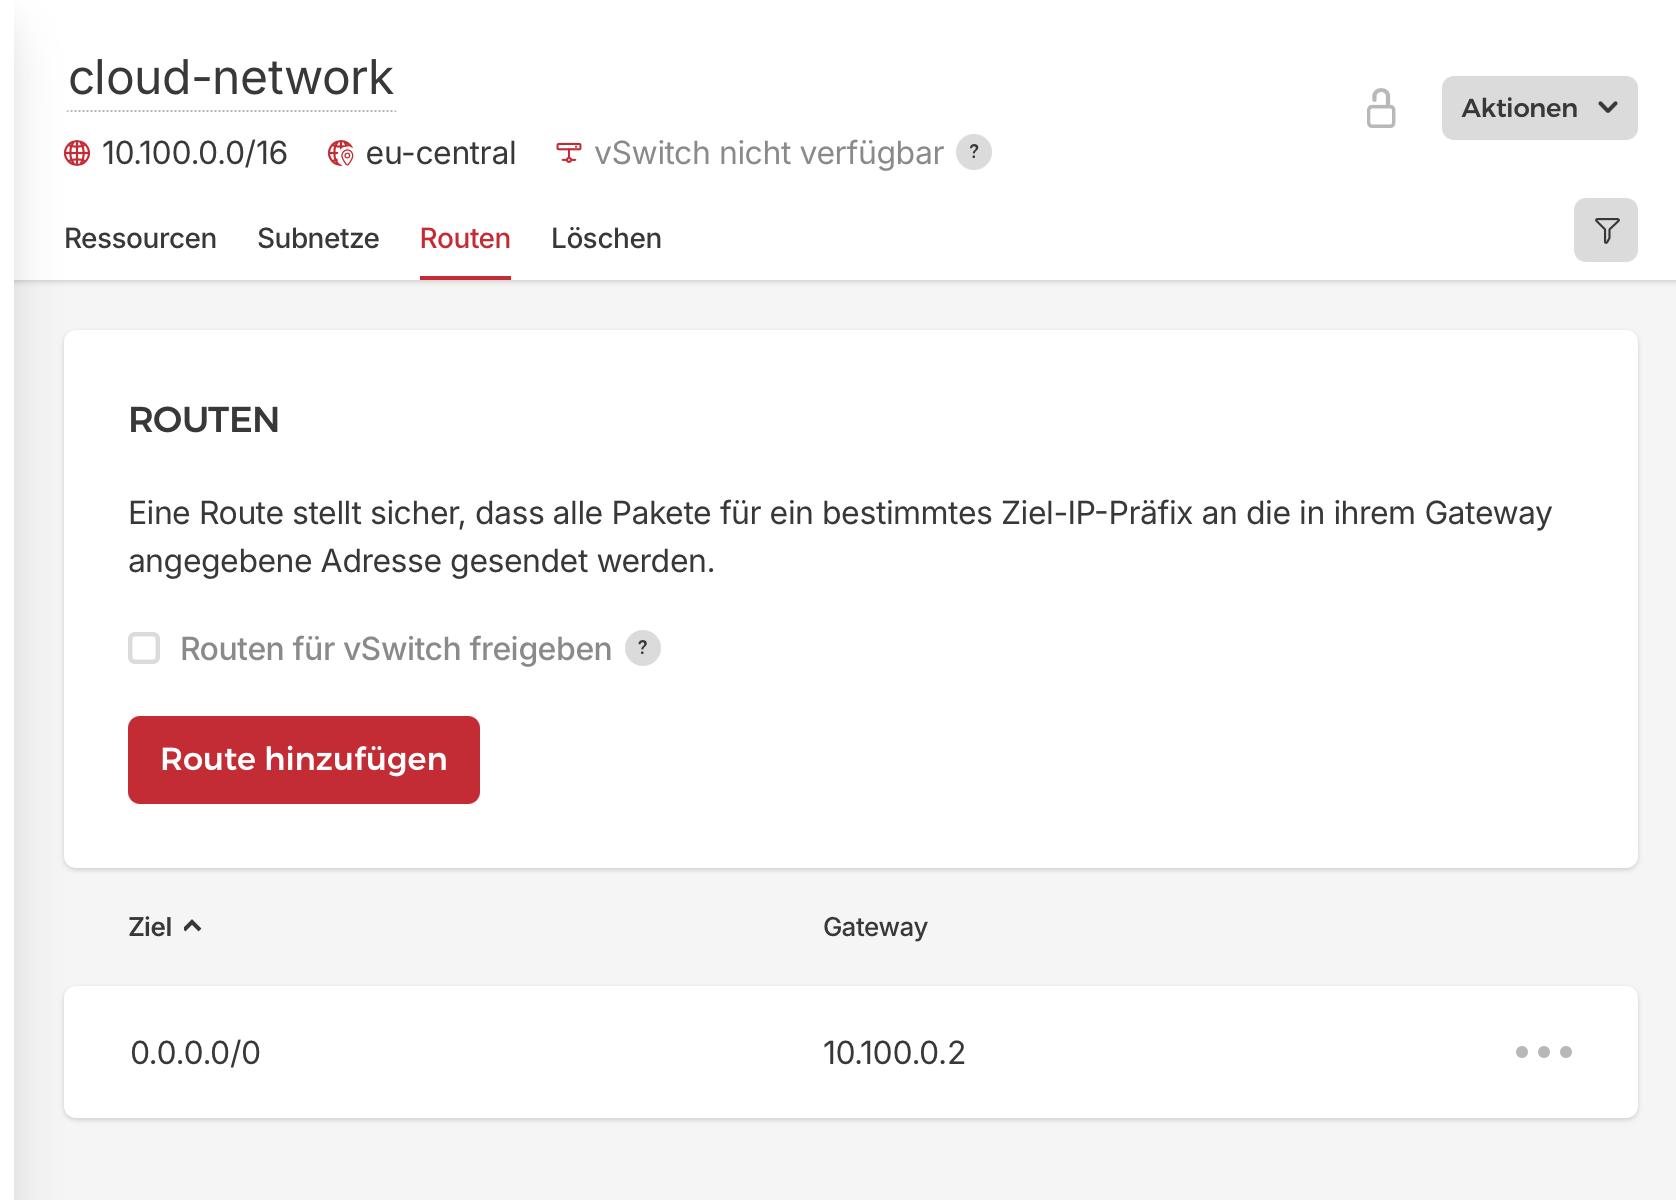Image resolution: width=1676 pixels, height=1200 pixels.
Task: Select the Routen tab
Action: [465, 238]
